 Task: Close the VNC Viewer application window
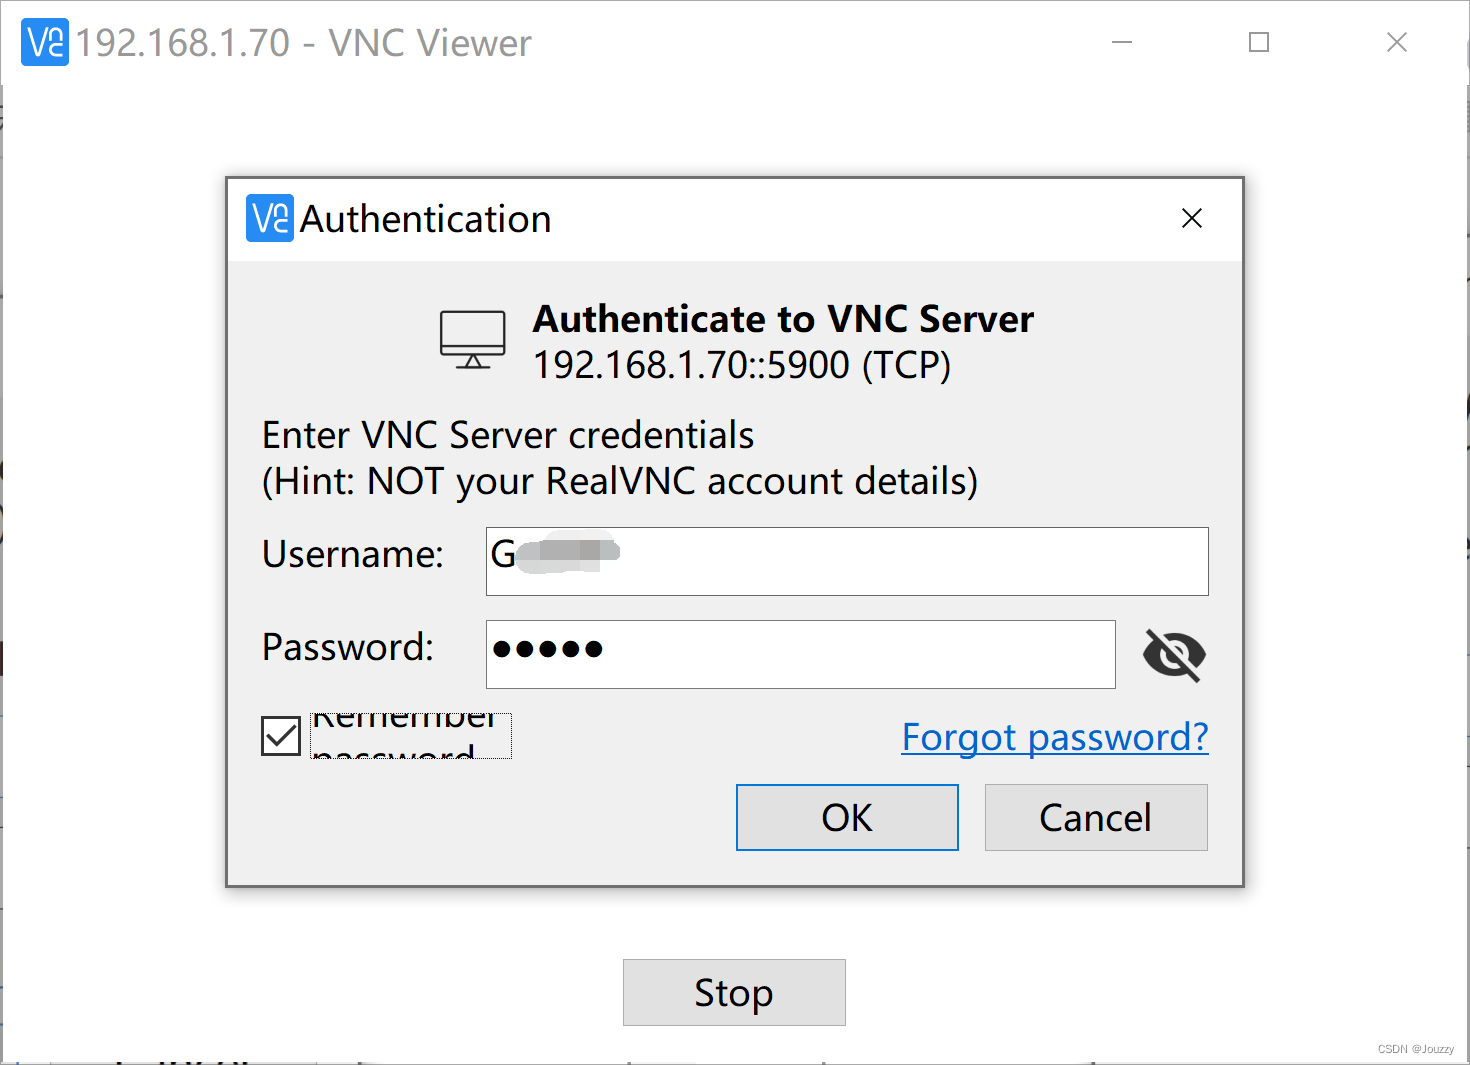(x=1396, y=42)
